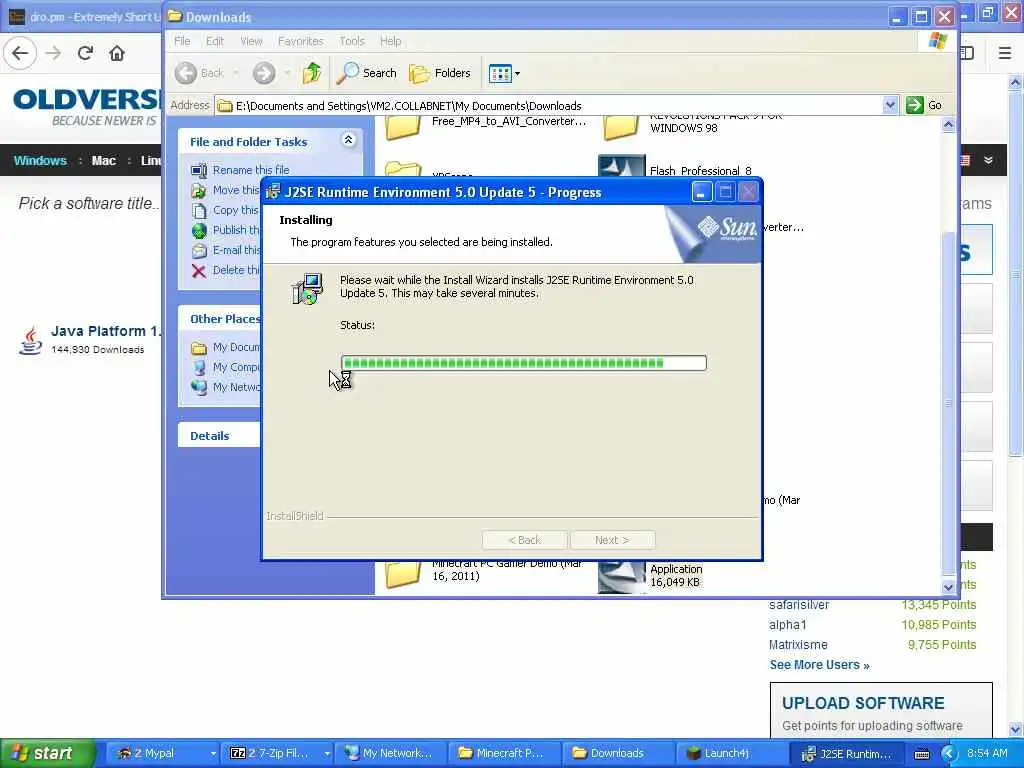Open the Edit menu in Downloads

[215, 41]
